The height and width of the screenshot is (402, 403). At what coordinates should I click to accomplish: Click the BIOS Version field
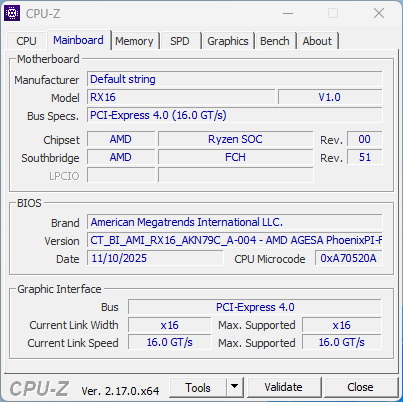tap(235, 240)
